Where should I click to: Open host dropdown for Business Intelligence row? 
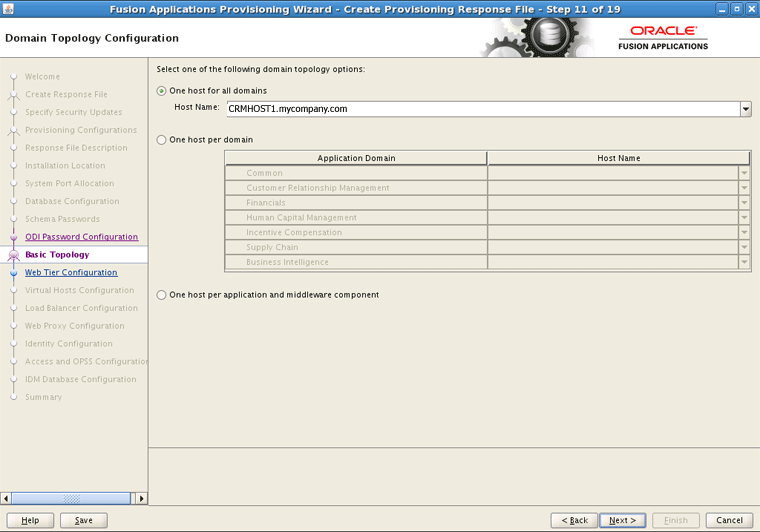[744, 262]
